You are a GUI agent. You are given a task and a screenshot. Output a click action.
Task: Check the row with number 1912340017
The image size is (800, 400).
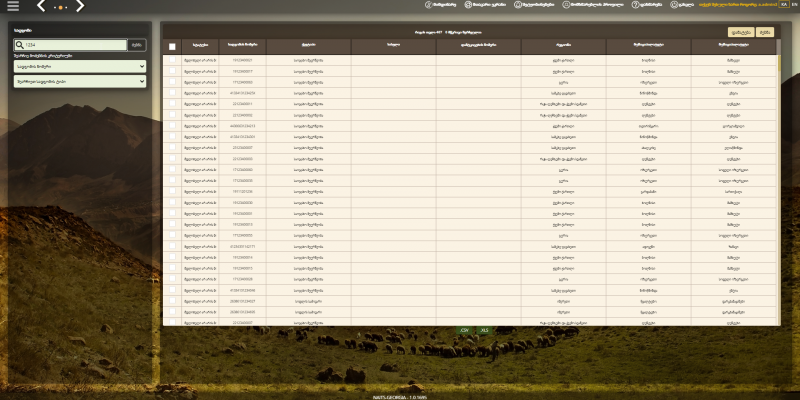[x=172, y=70]
